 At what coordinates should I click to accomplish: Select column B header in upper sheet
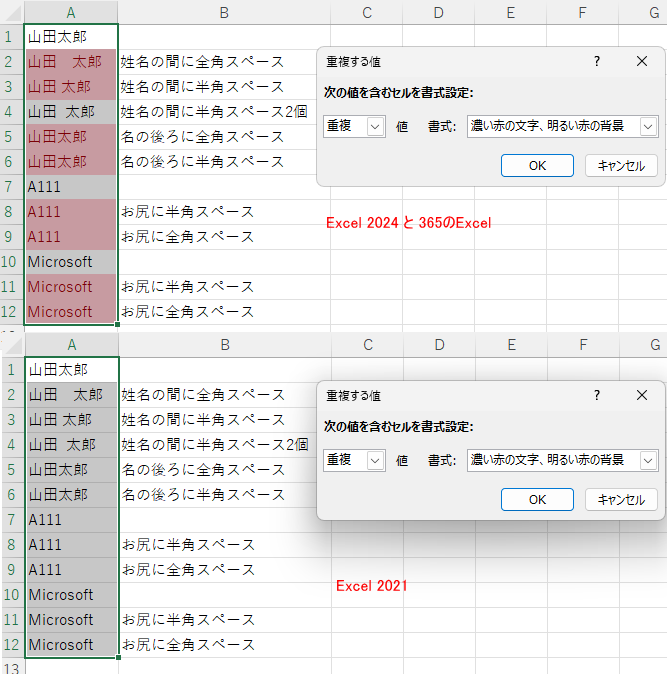tap(224, 12)
